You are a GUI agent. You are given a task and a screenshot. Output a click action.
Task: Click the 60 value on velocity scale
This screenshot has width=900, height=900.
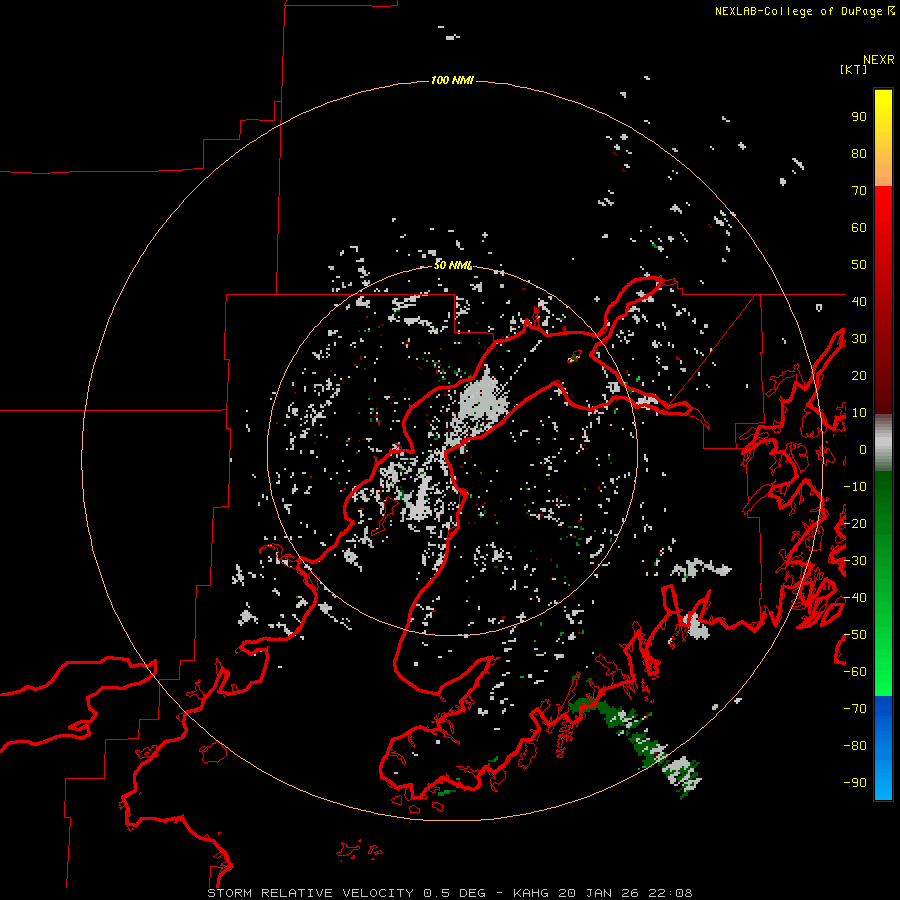[x=859, y=228]
